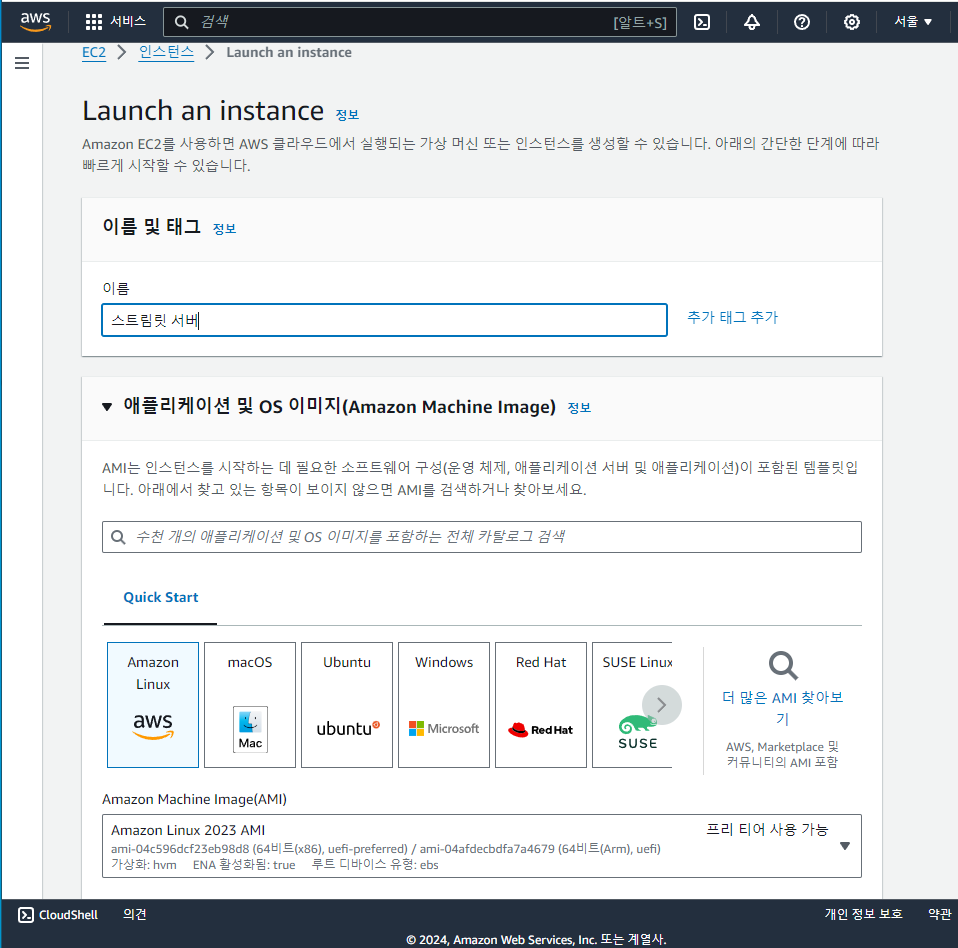Click the AWS logo home icon
The image size is (958, 948).
pyautogui.click(x=35, y=21)
